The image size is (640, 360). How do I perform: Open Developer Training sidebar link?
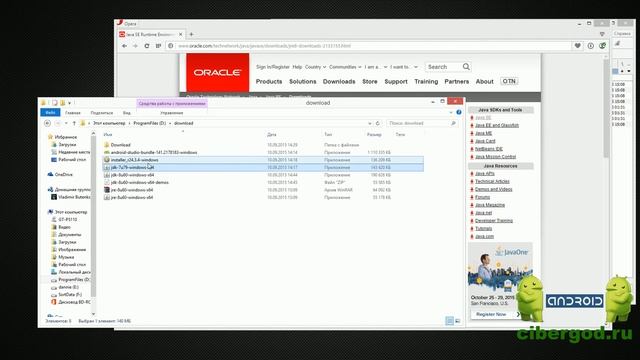coord(494,220)
